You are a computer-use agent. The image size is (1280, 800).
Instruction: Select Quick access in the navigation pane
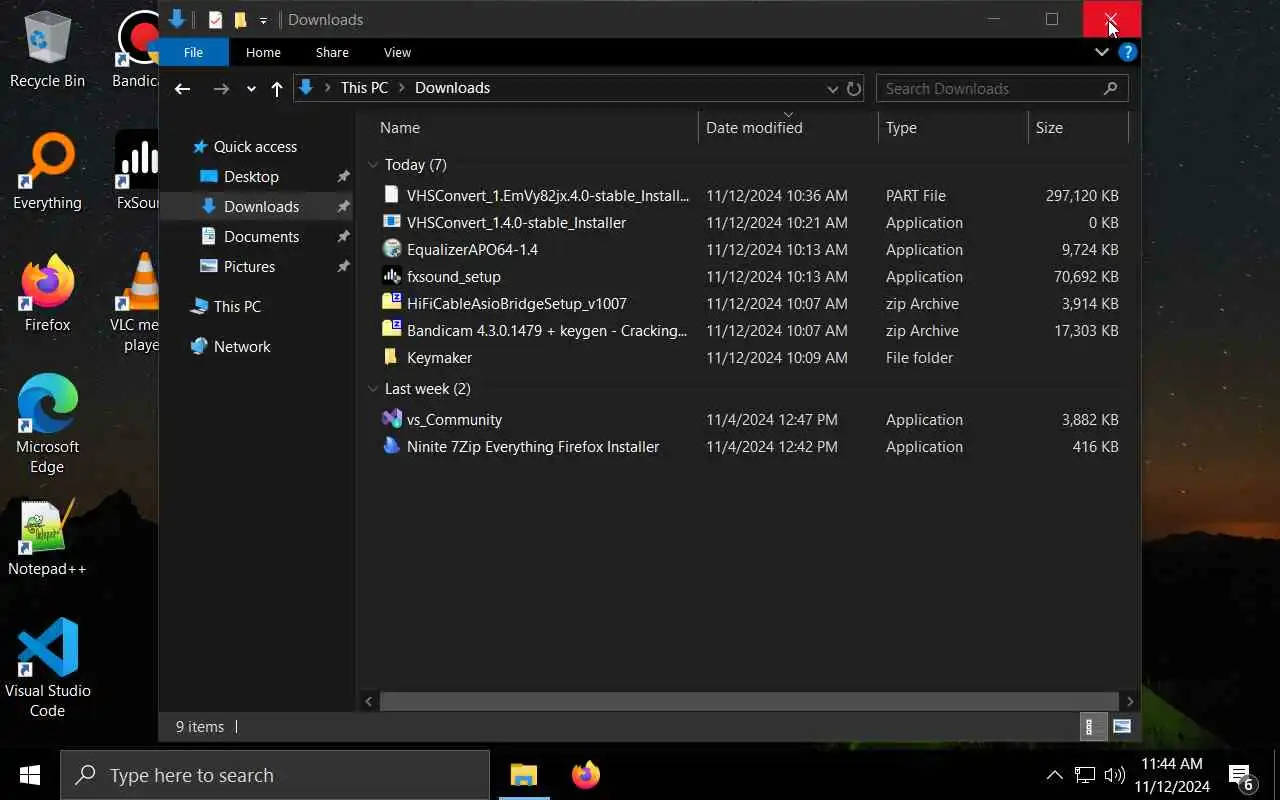pyautogui.click(x=255, y=146)
